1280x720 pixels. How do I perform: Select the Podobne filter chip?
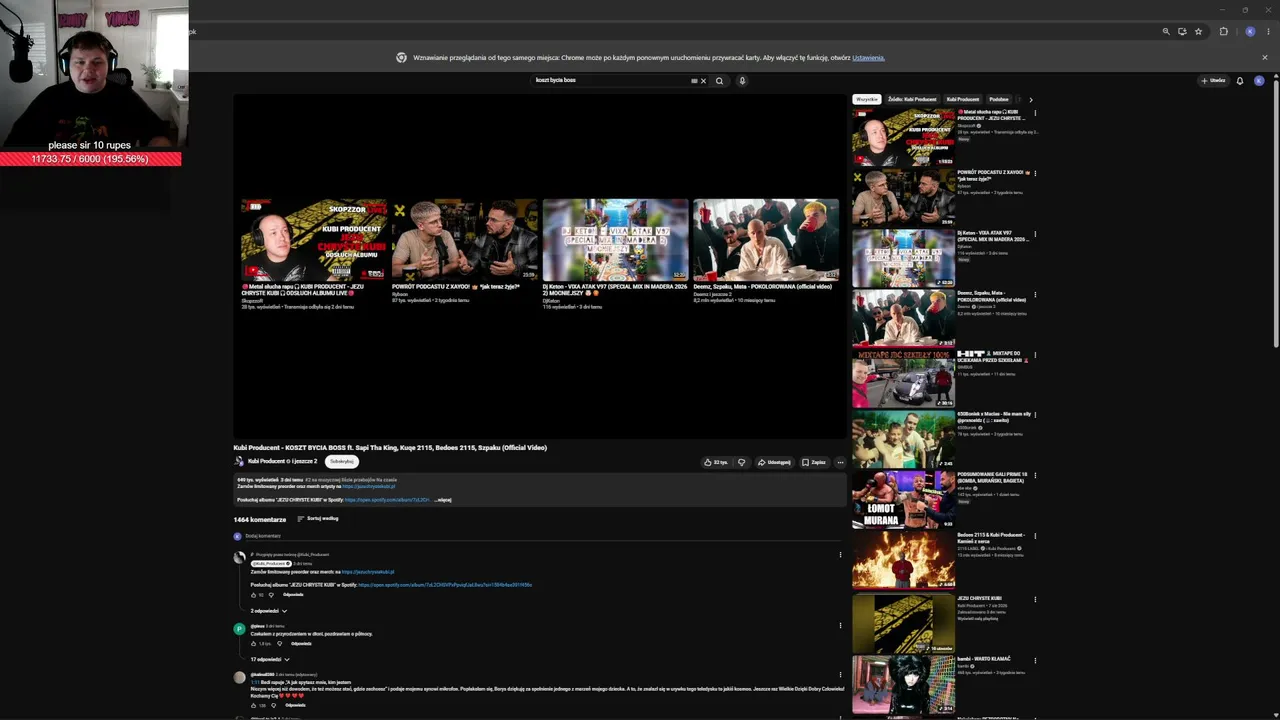click(999, 100)
